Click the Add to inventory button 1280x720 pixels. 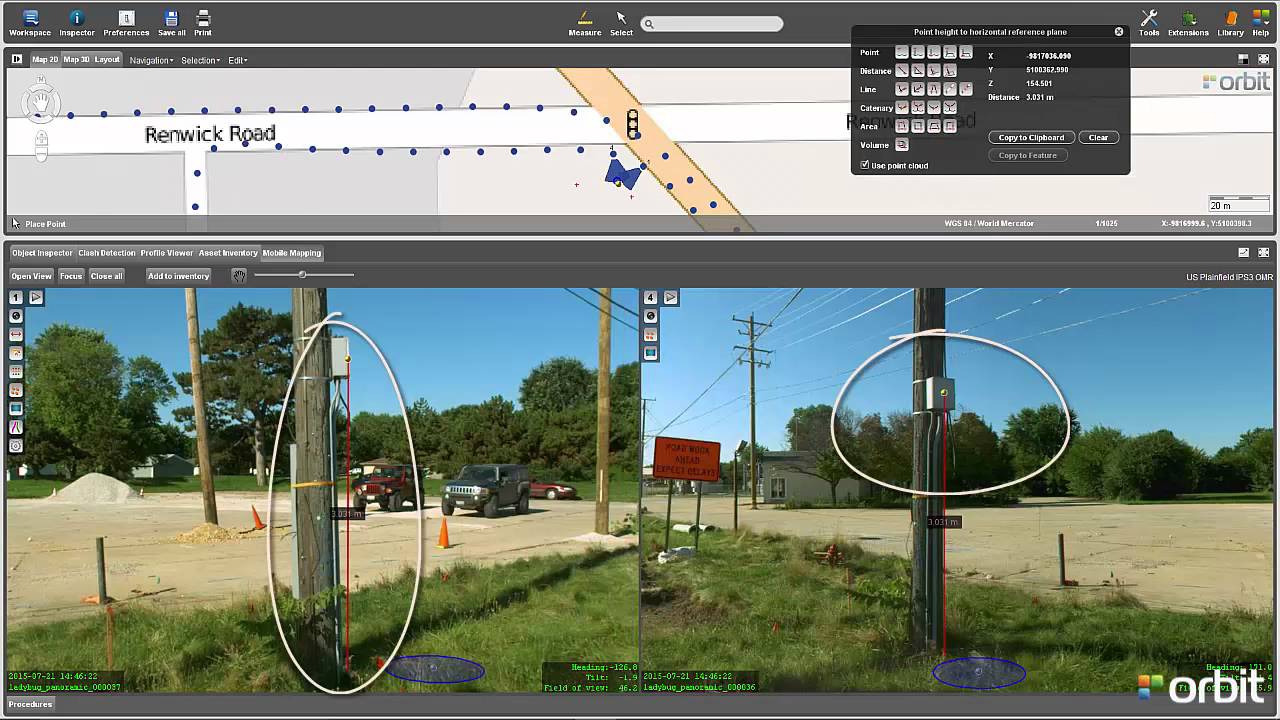(178, 276)
